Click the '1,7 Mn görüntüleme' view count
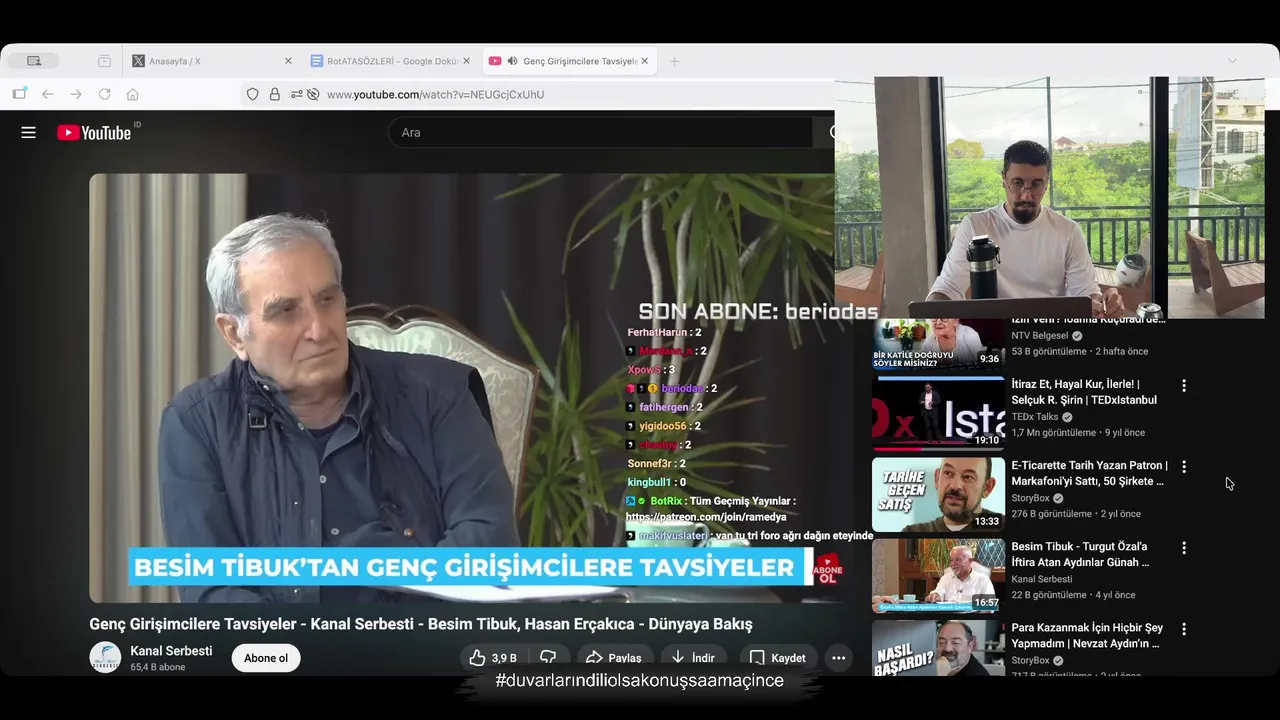 click(x=1053, y=433)
